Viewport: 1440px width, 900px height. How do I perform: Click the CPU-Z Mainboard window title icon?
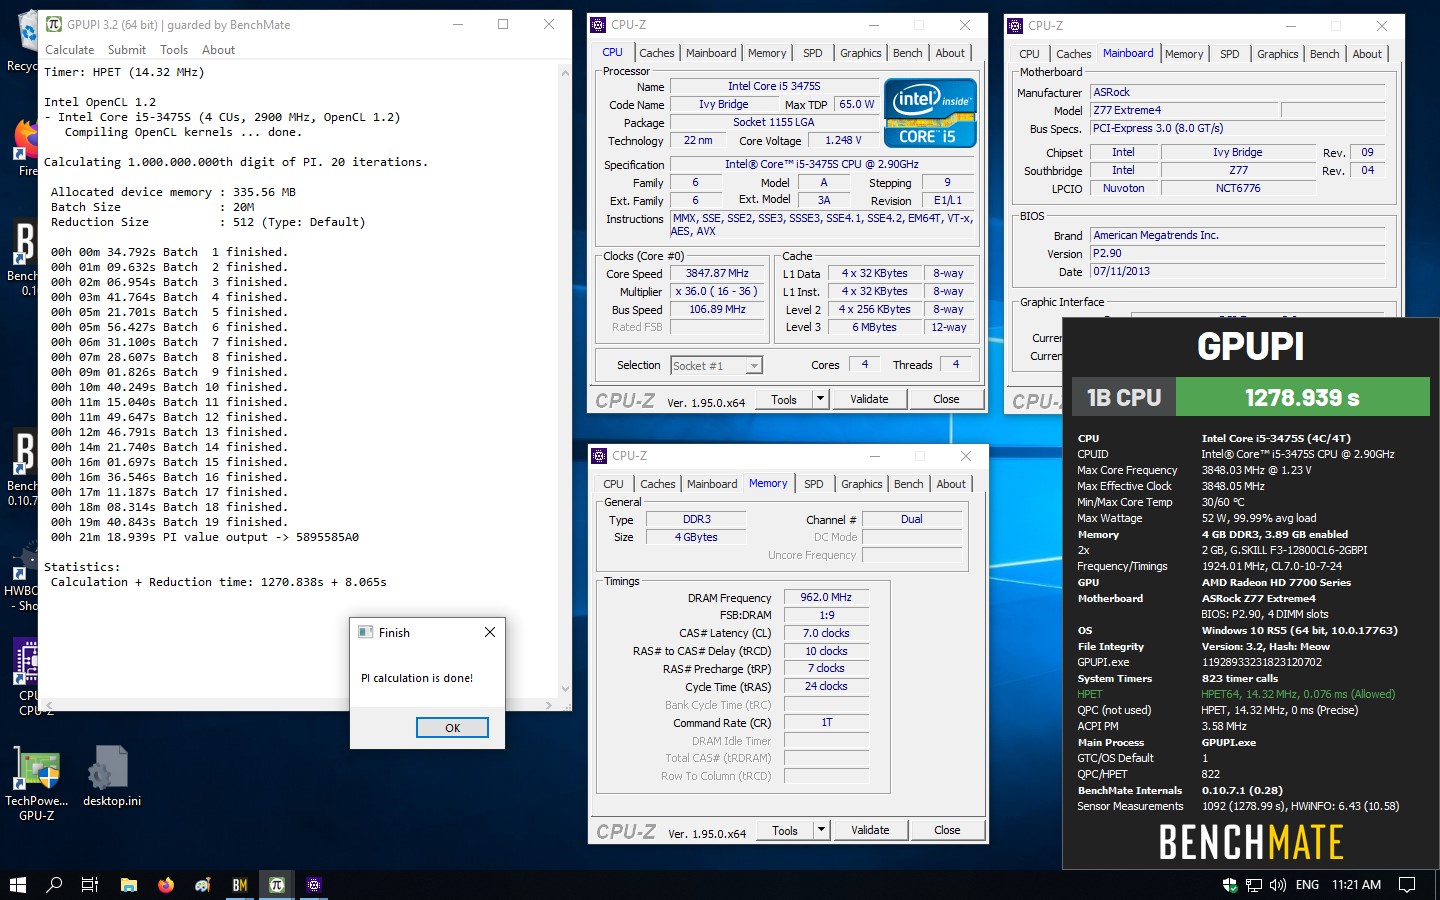coord(1016,26)
